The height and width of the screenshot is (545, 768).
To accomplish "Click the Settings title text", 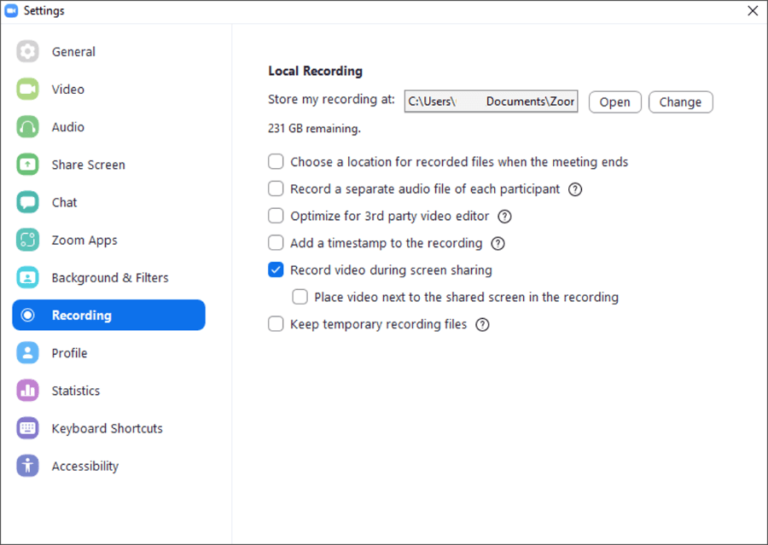I will pyautogui.click(x=44, y=11).
